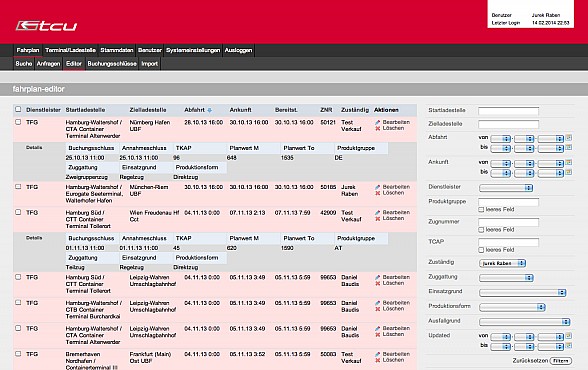Check the row checkbox for Wien Freudenau
Image resolution: width=588 pixels, height=370 pixels.
click(18, 212)
